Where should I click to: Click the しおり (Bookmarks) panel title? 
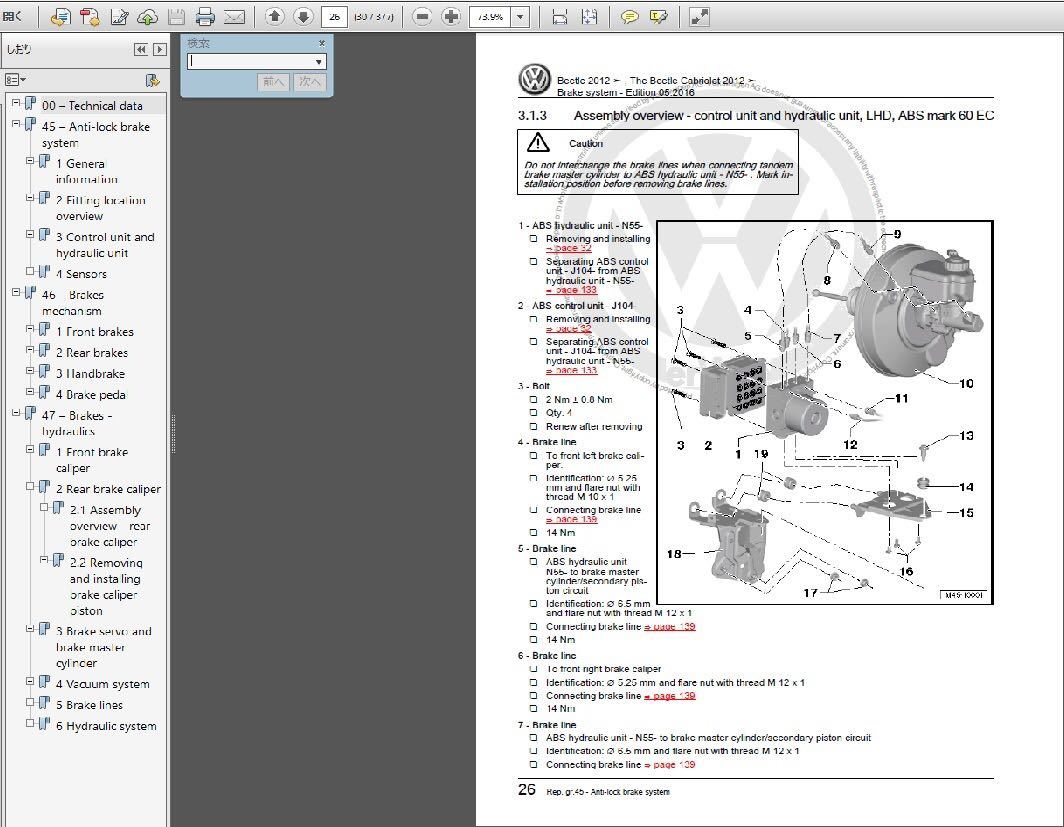(x=19, y=49)
